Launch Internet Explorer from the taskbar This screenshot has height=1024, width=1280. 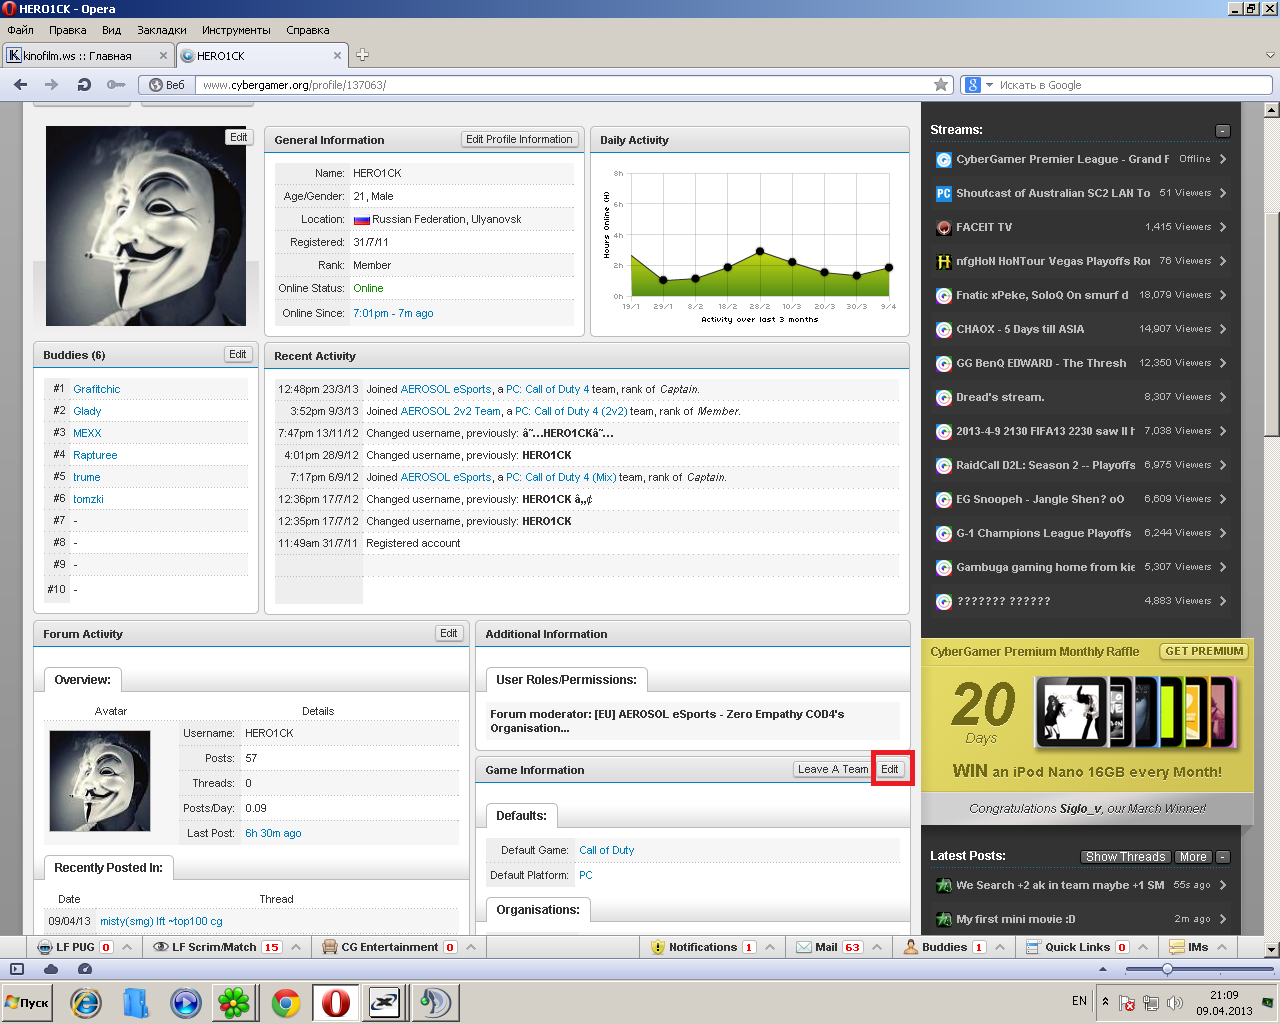click(85, 1003)
